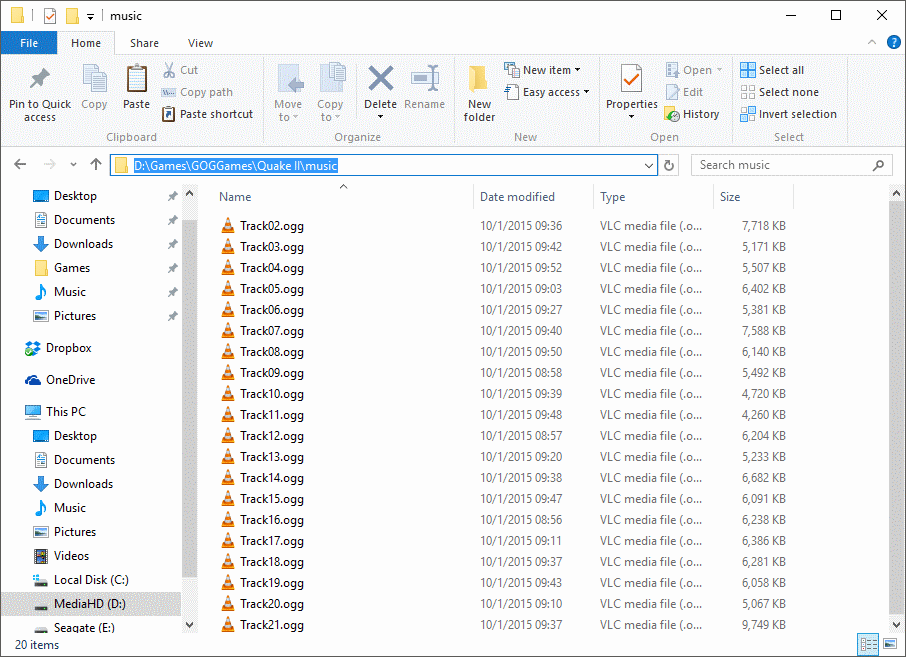
Task: Sort by Type column header
Action: coord(612,196)
